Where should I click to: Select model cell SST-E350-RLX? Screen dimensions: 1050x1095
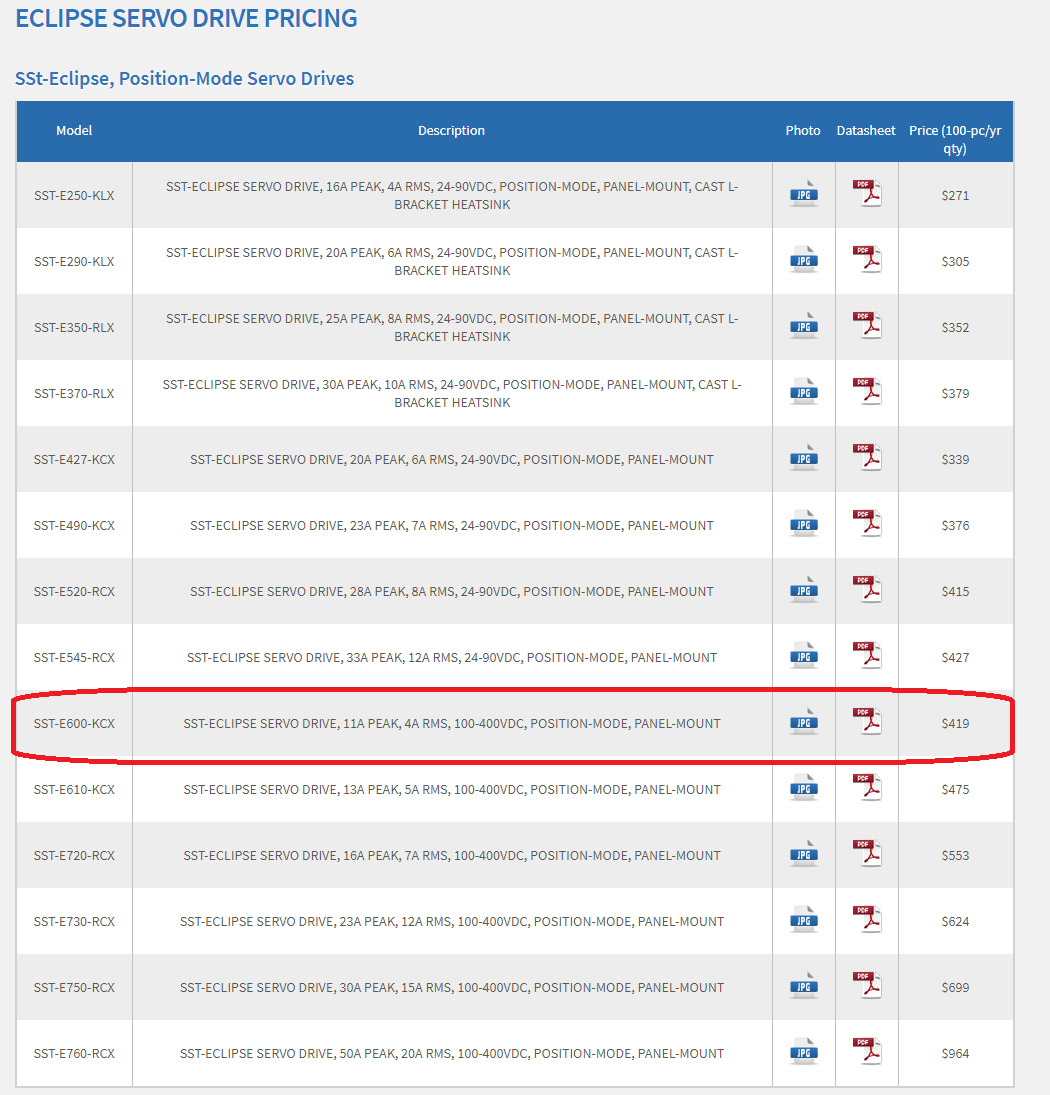click(74, 328)
